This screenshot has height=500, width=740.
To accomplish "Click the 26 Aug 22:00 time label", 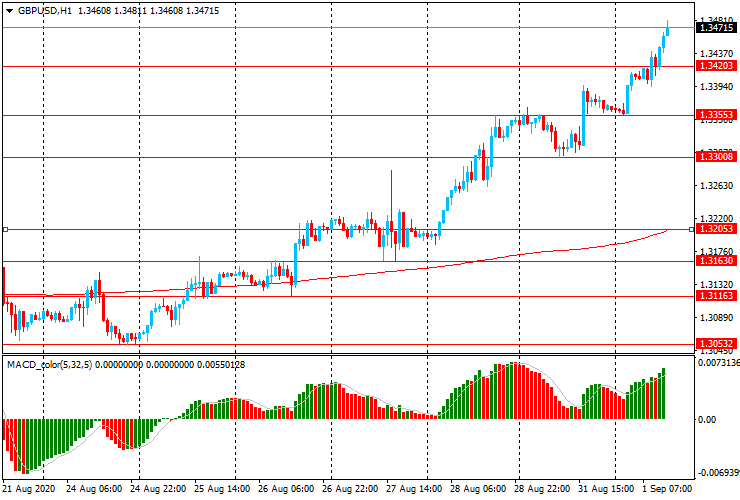I will (x=350, y=488).
